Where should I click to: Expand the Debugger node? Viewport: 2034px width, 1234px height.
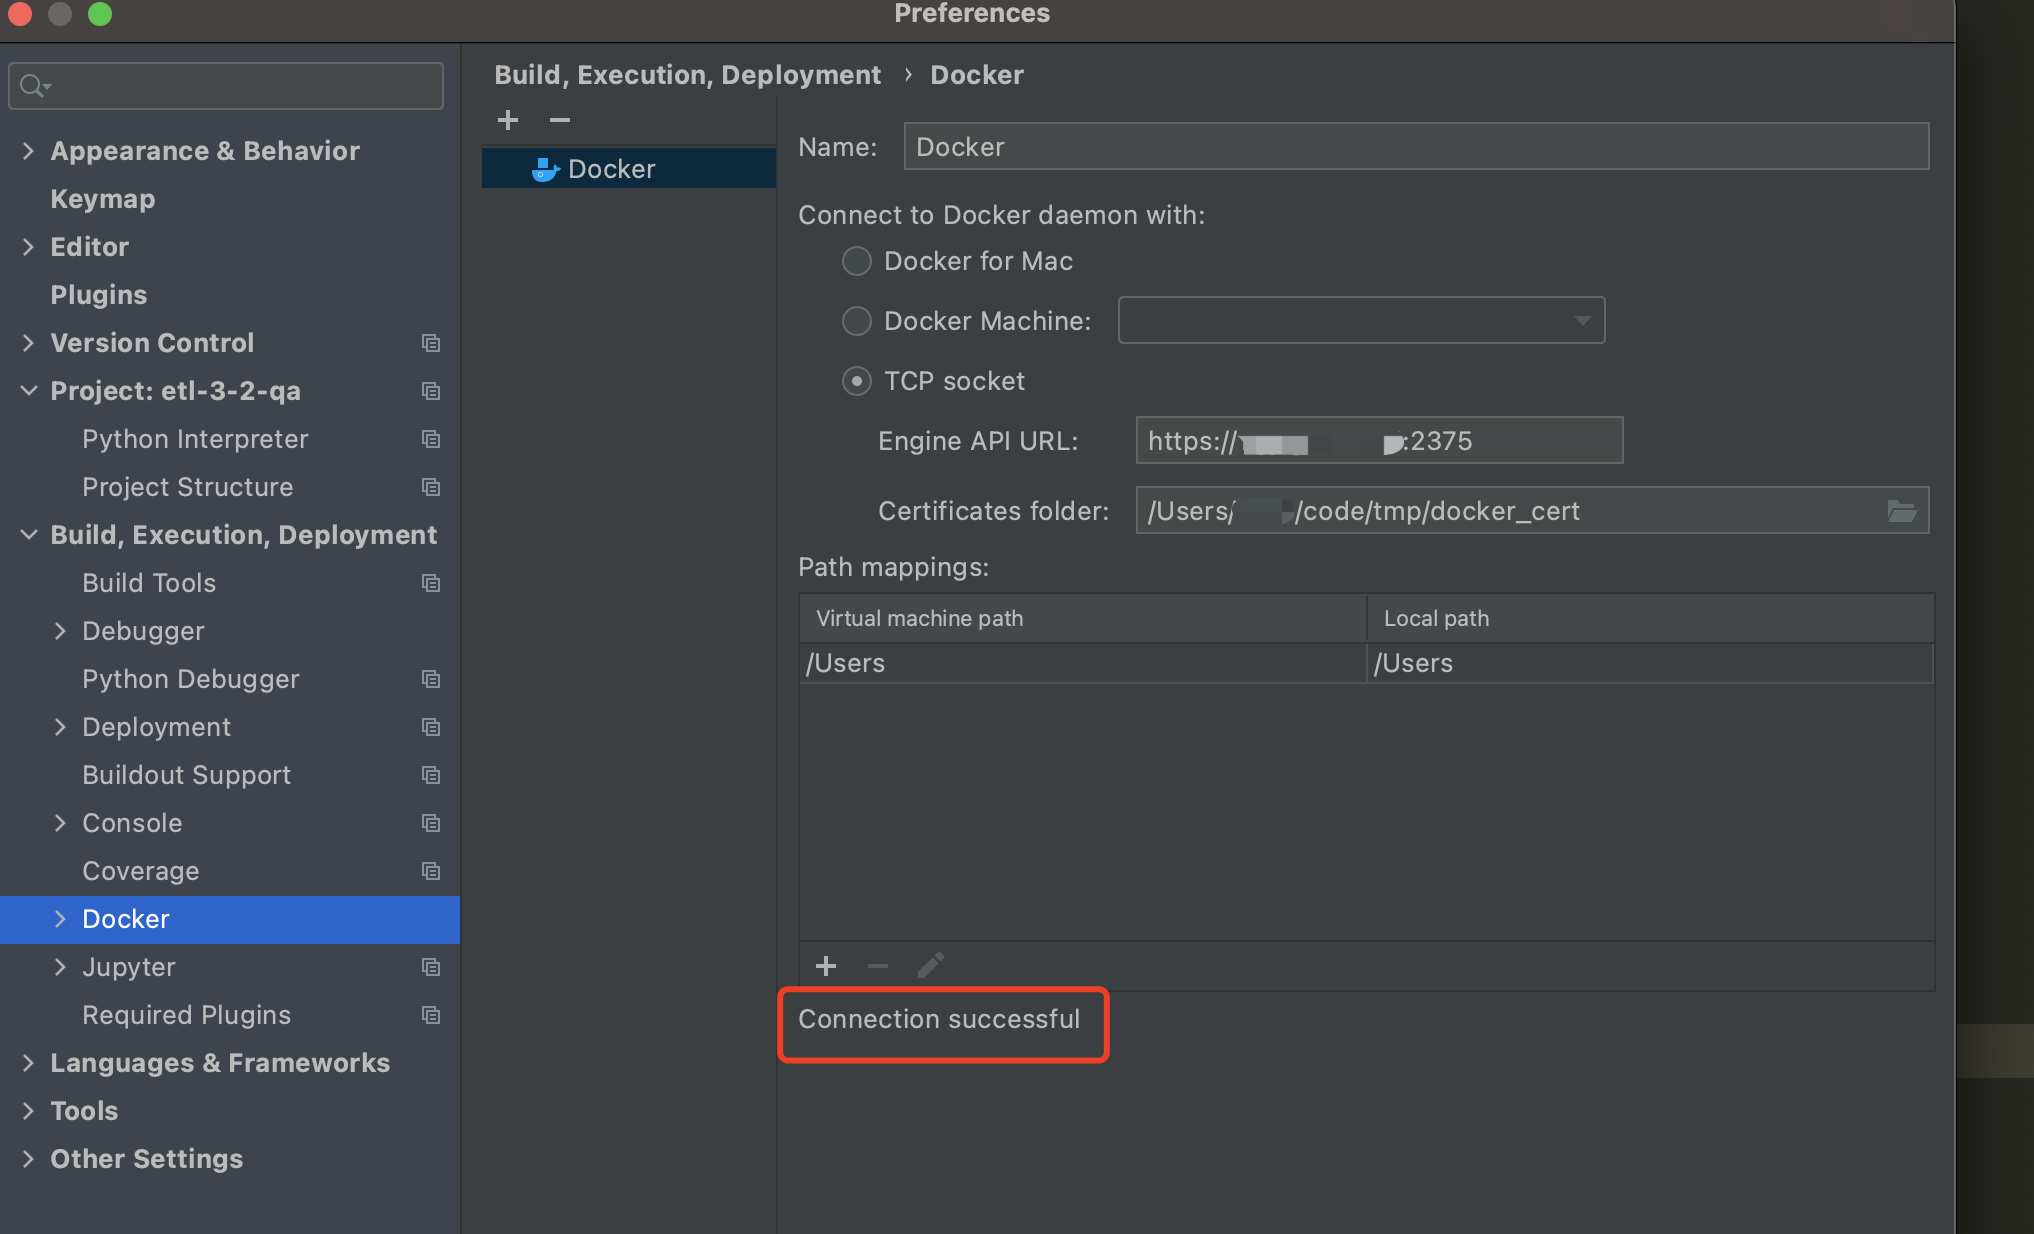click(60, 631)
